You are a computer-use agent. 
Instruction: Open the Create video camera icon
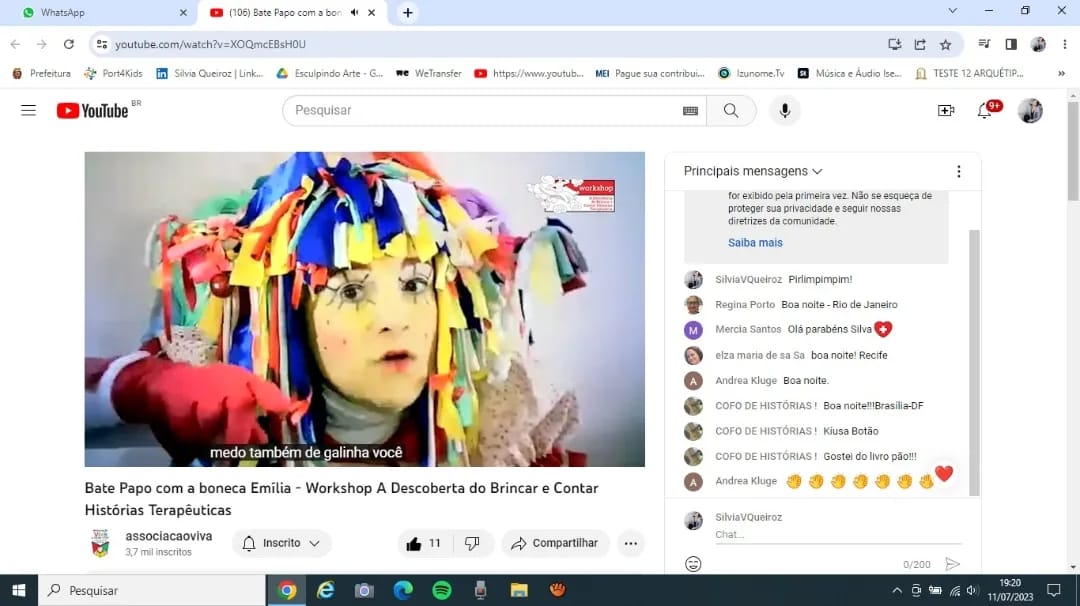(x=945, y=111)
